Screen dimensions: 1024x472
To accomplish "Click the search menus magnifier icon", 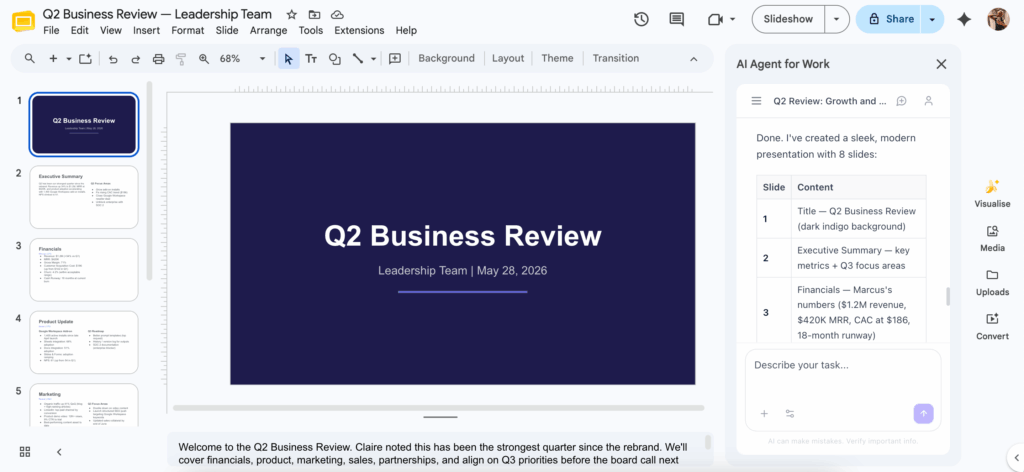I will click(29, 58).
